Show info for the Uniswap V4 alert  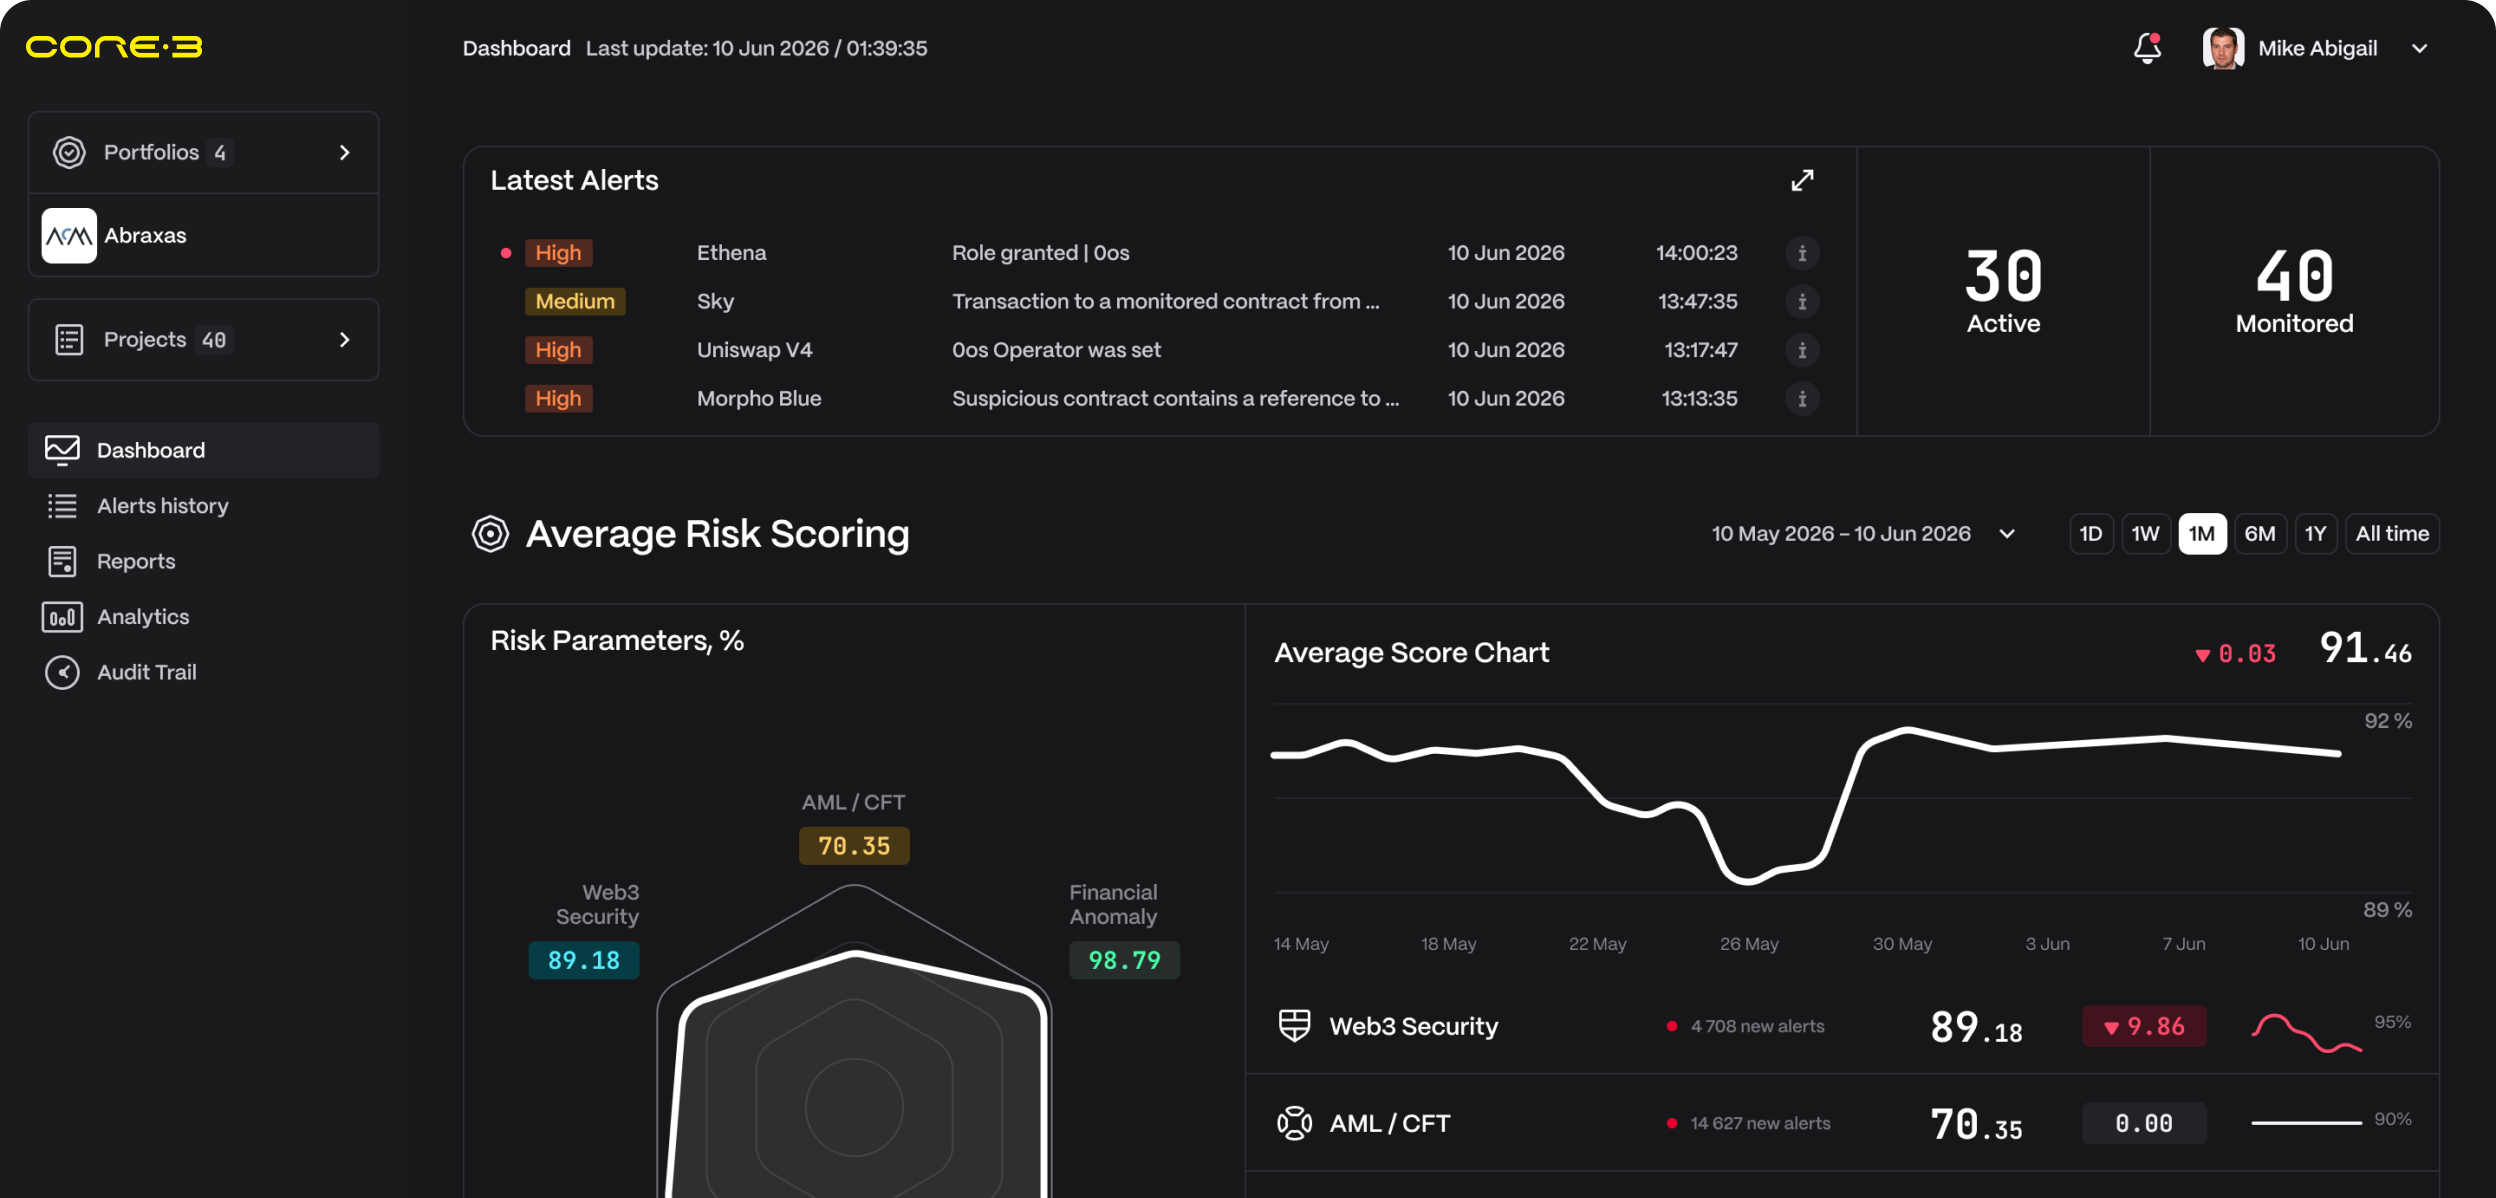click(1802, 350)
